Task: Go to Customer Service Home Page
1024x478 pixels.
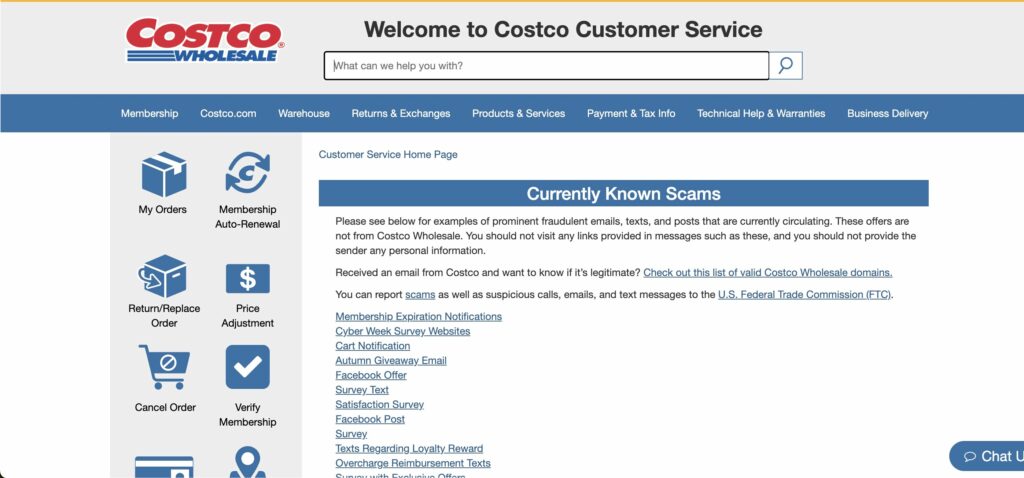Action: coord(388,155)
